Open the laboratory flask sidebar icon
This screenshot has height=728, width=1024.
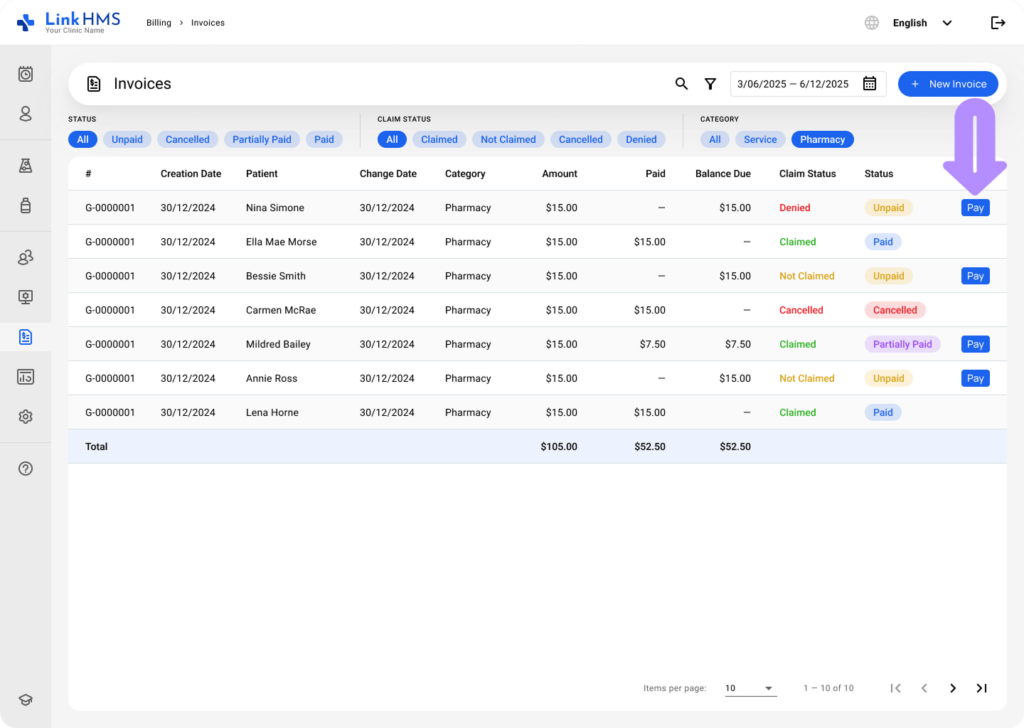point(25,166)
